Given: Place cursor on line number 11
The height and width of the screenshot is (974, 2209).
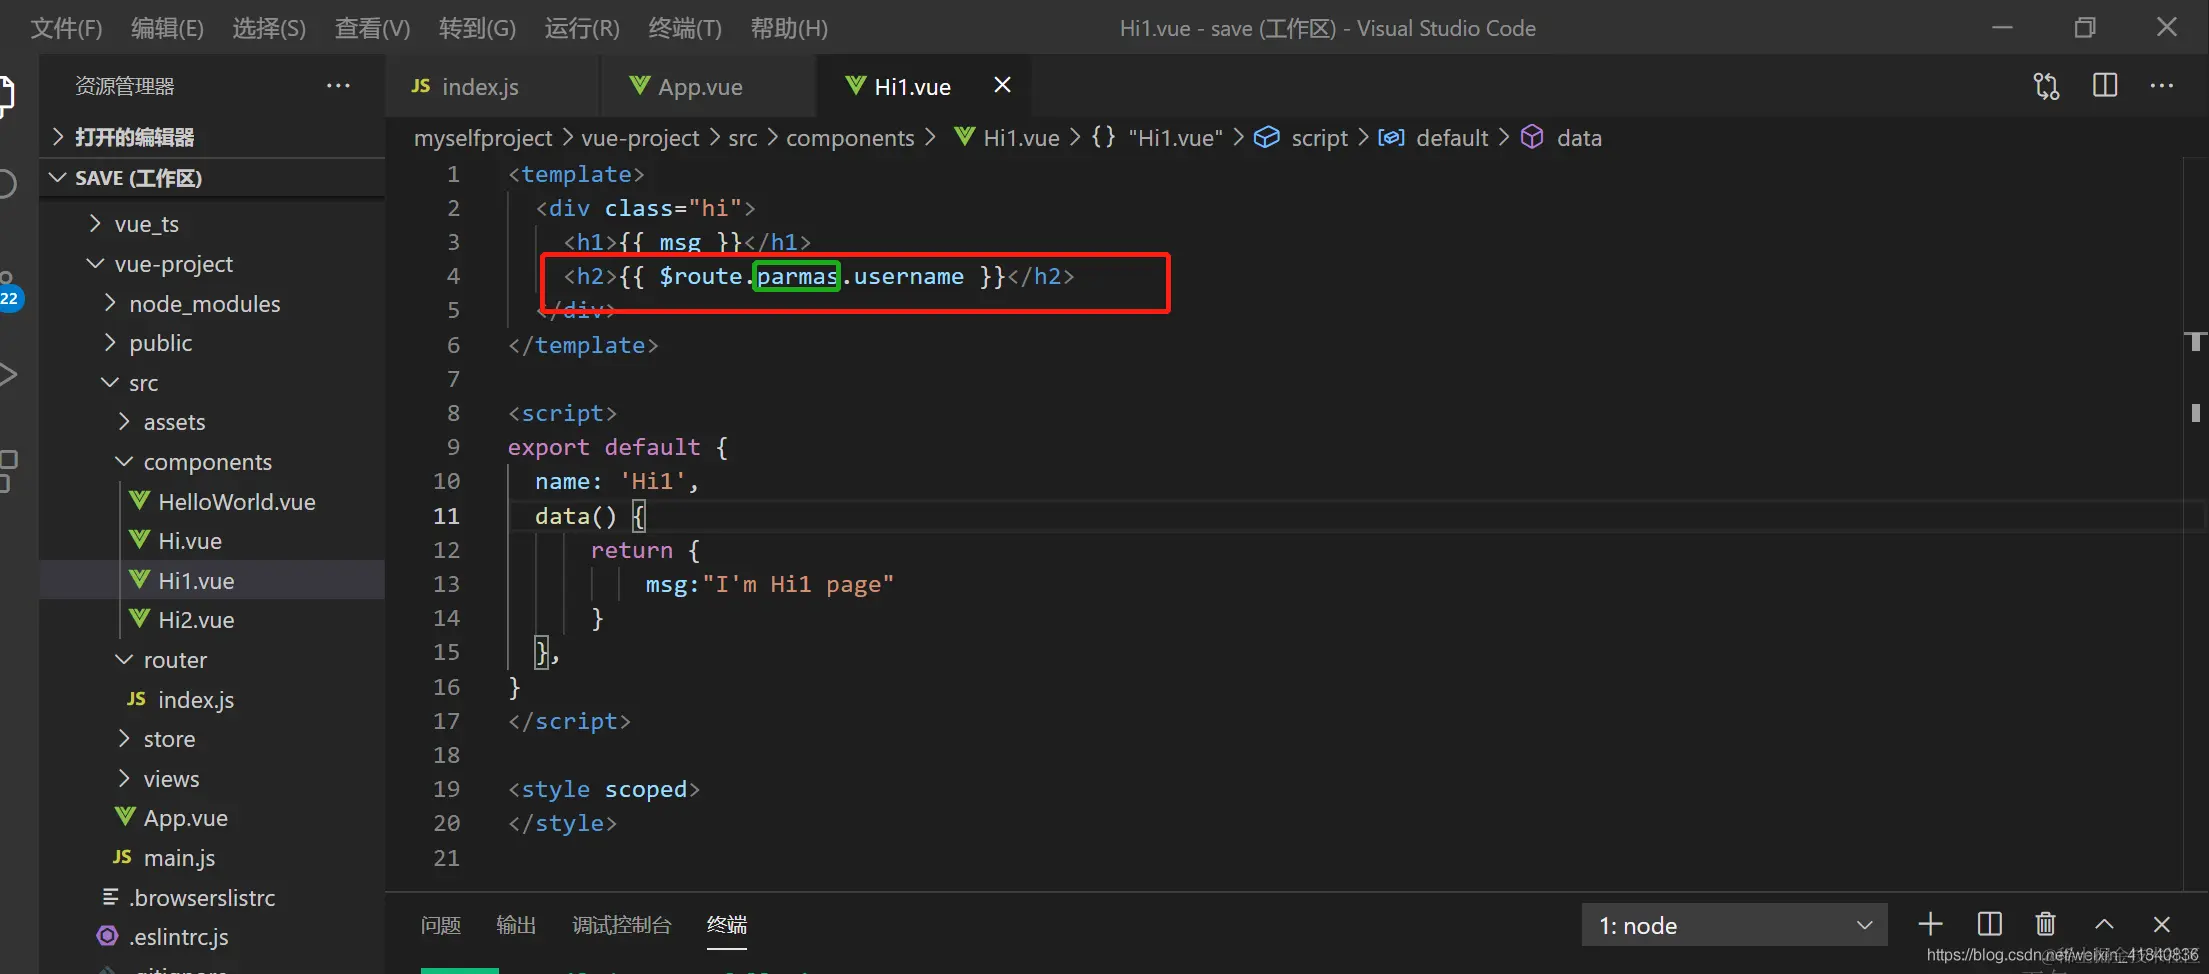Looking at the screenshot, I should pos(446,516).
